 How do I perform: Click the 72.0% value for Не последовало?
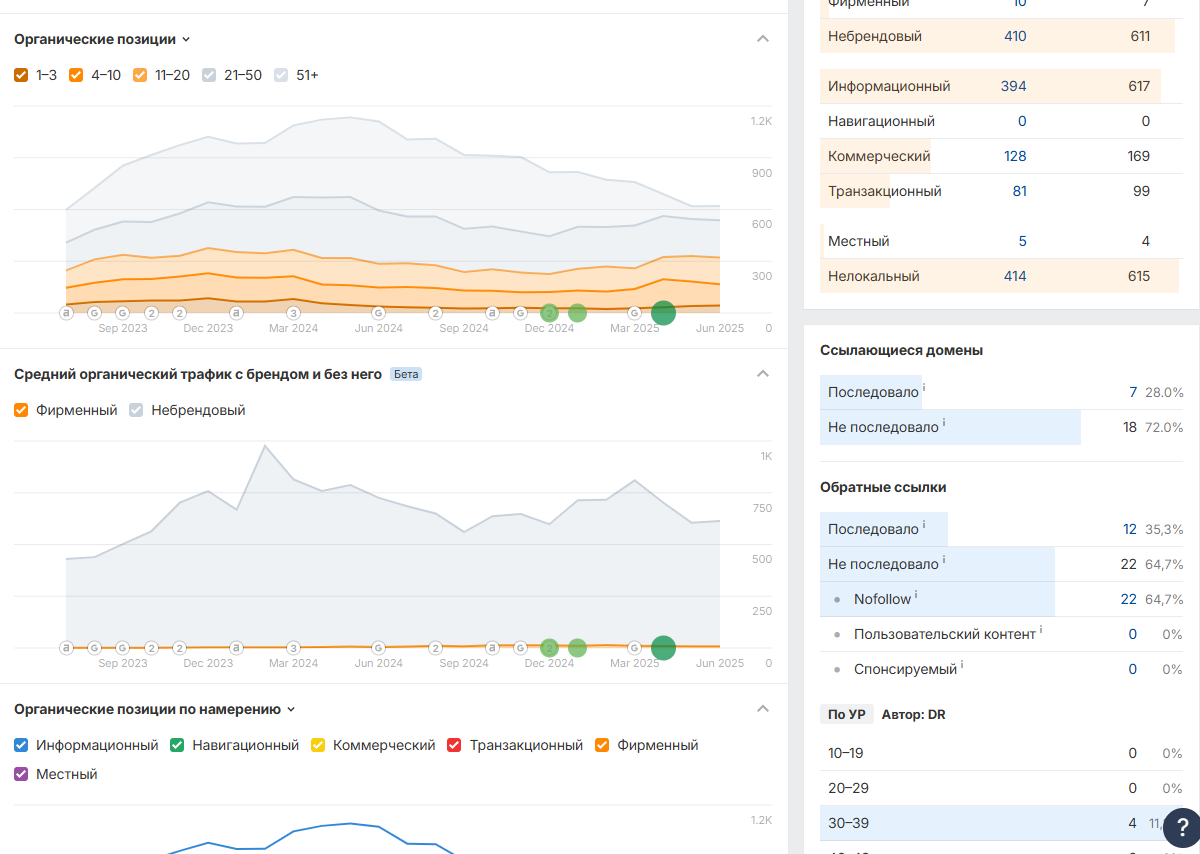pyautogui.click(x=1165, y=427)
